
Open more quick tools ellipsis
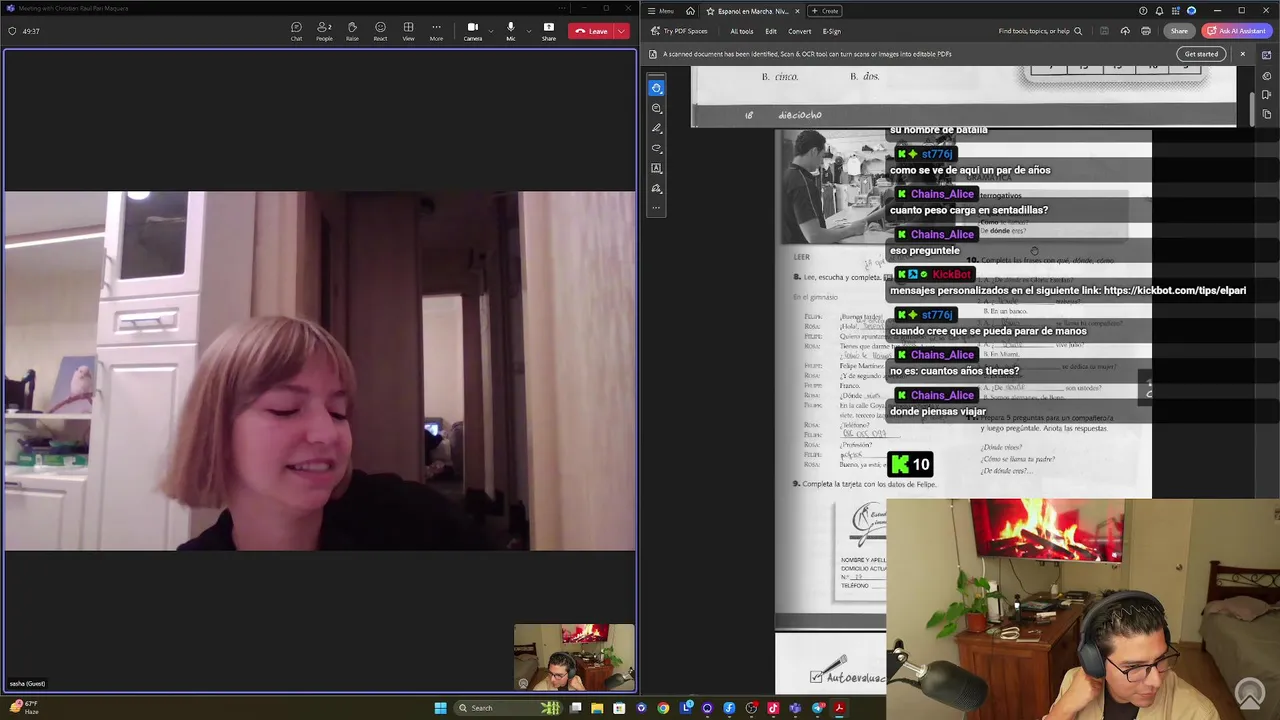click(x=656, y=208)
